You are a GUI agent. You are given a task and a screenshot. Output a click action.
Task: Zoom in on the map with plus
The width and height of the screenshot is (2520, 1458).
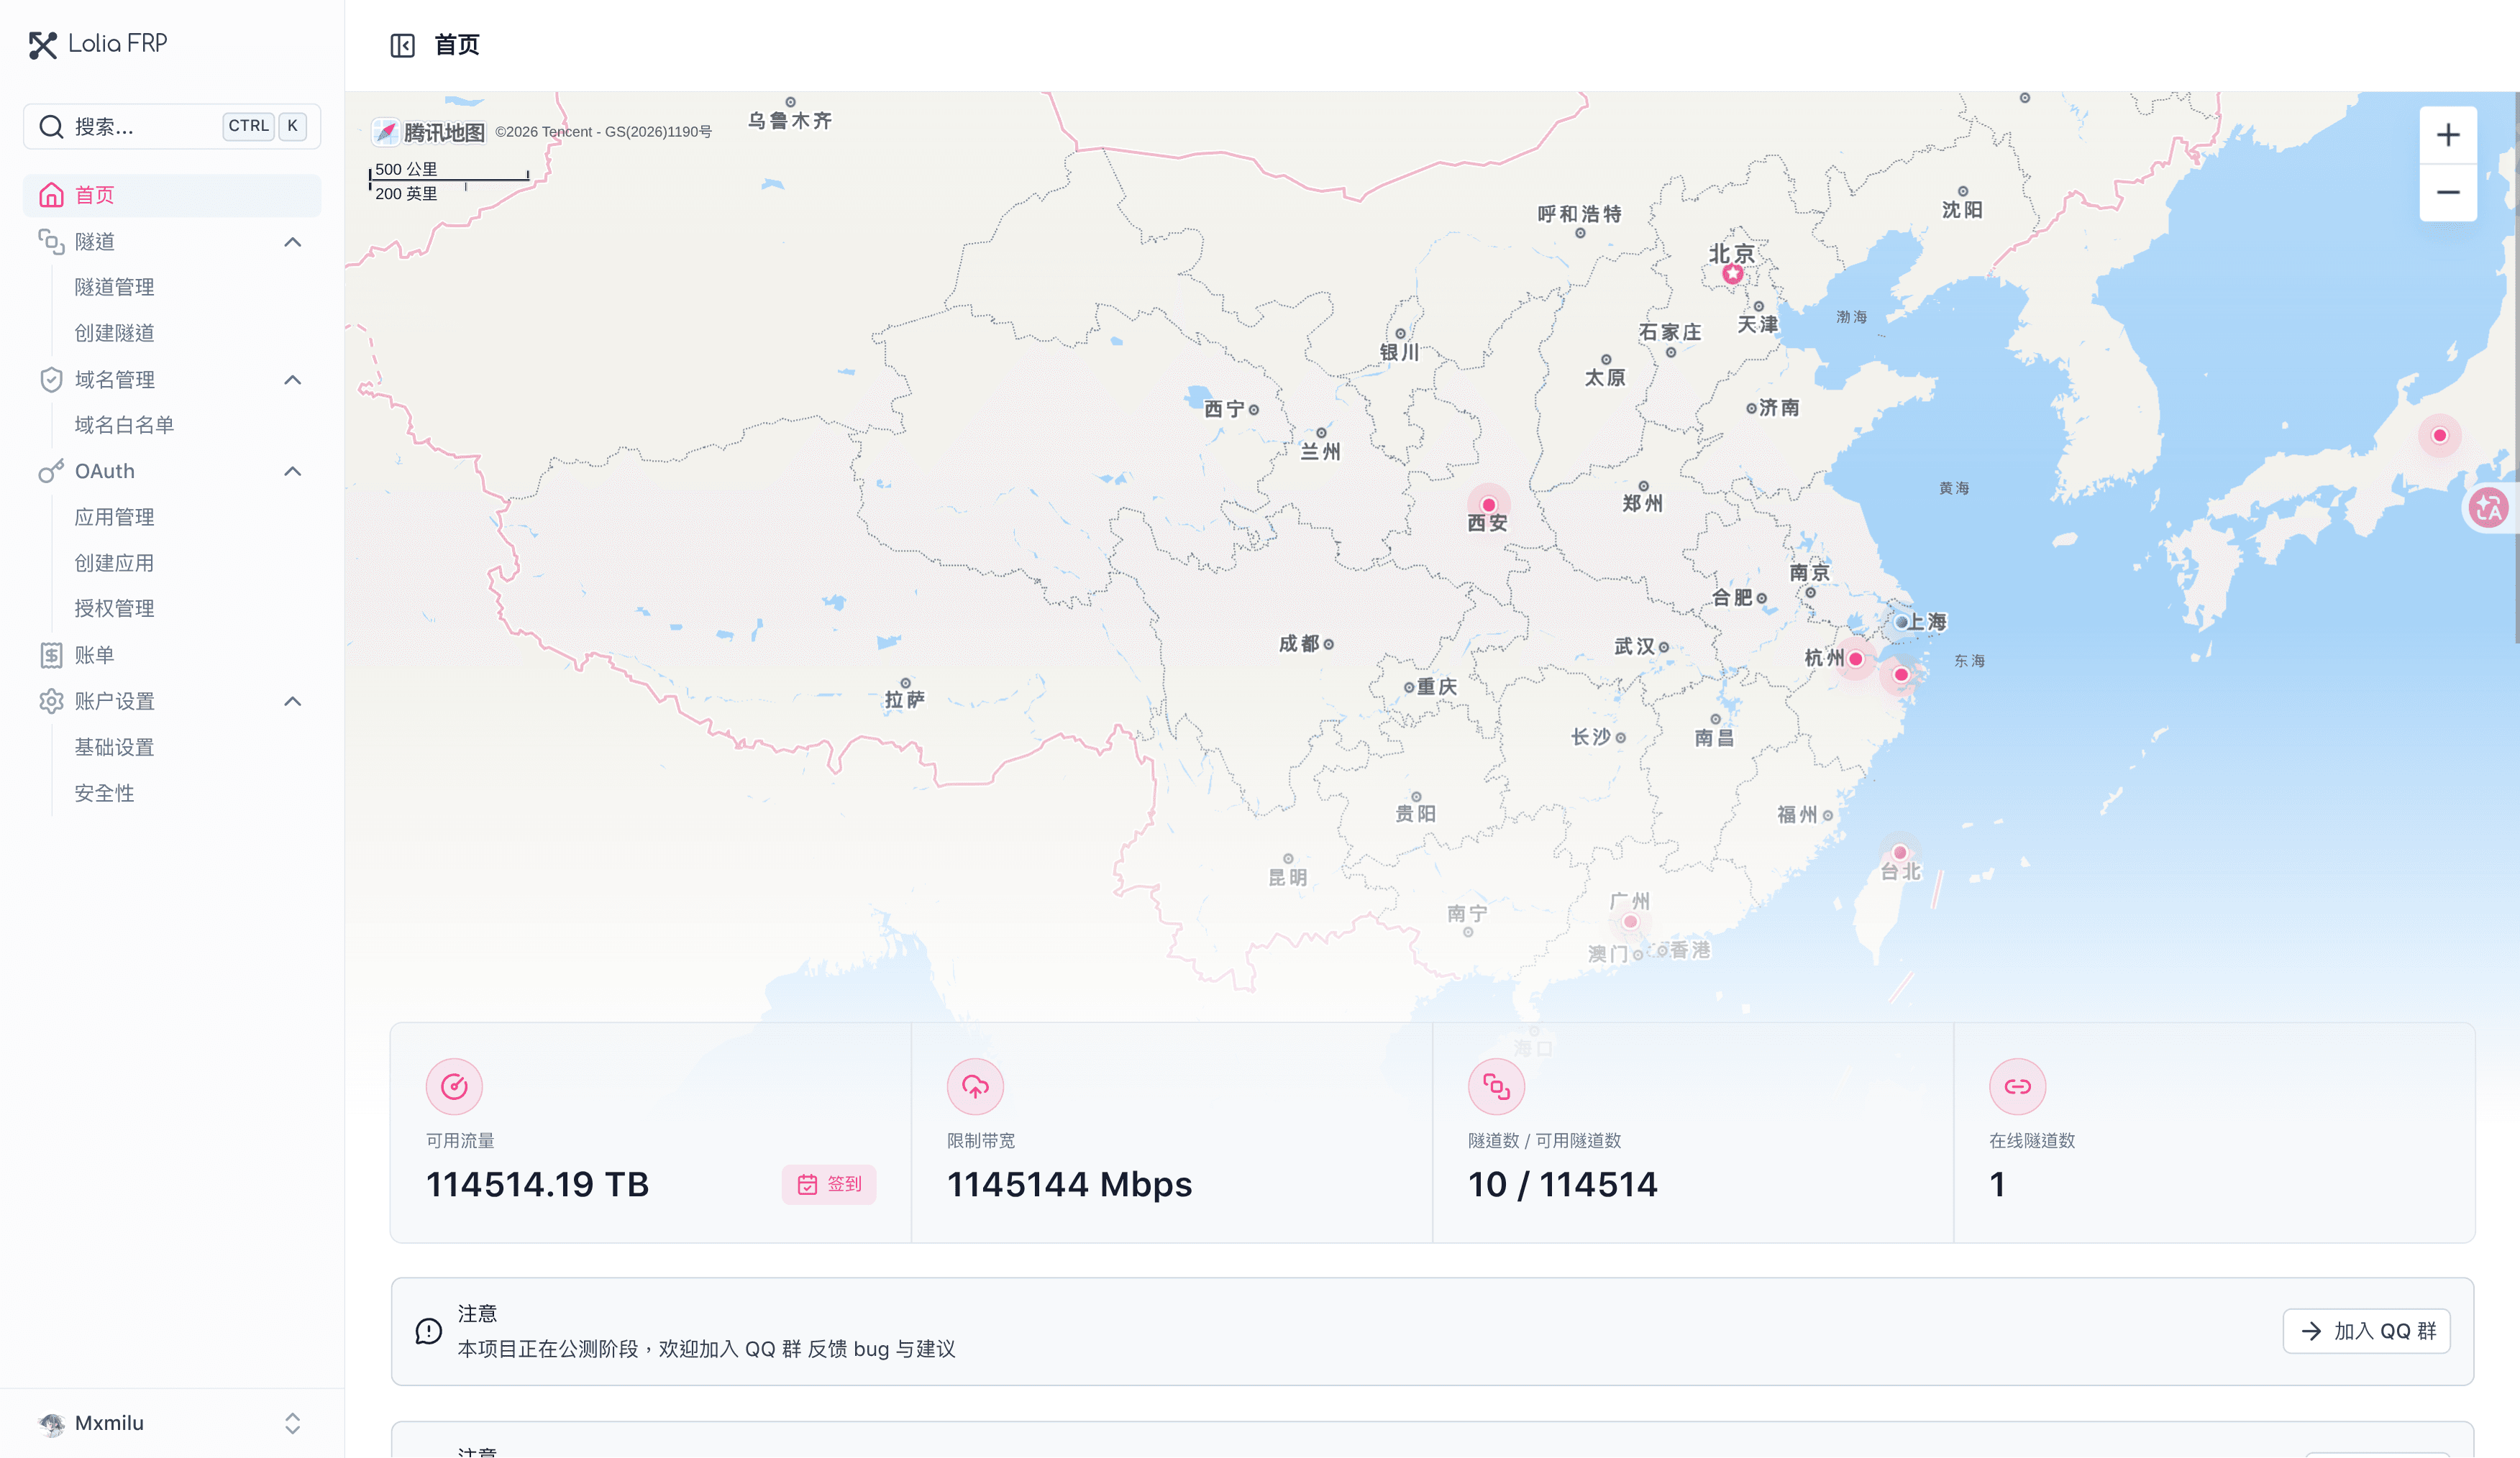point(2447,135)
